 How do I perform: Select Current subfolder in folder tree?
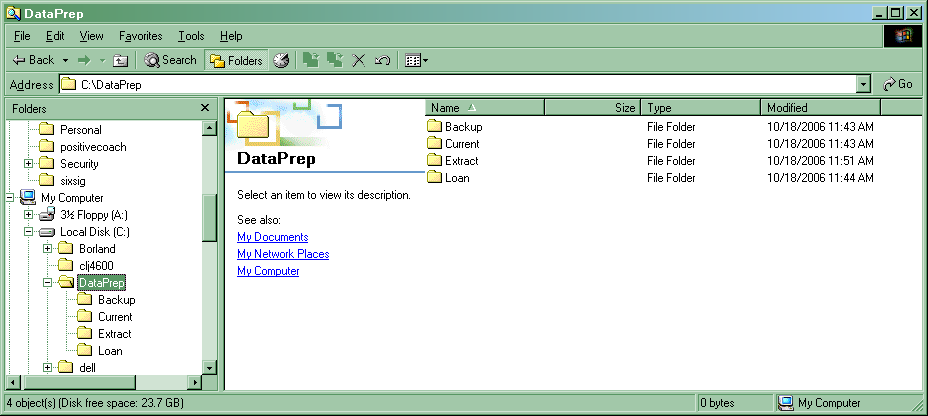115,317
